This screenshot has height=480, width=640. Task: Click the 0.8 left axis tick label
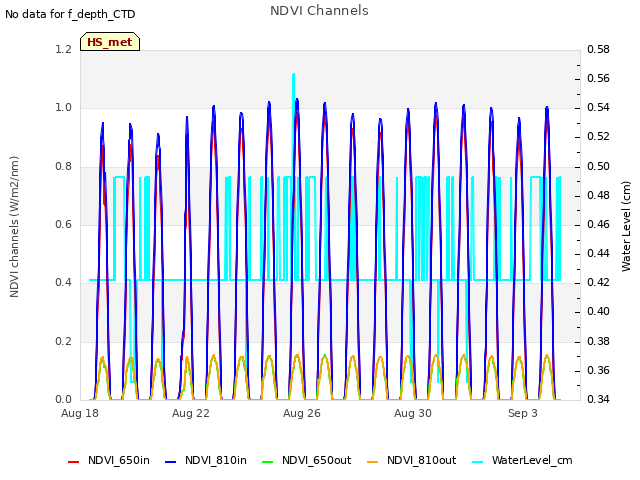pyautogui.click(x=63, y=167)
